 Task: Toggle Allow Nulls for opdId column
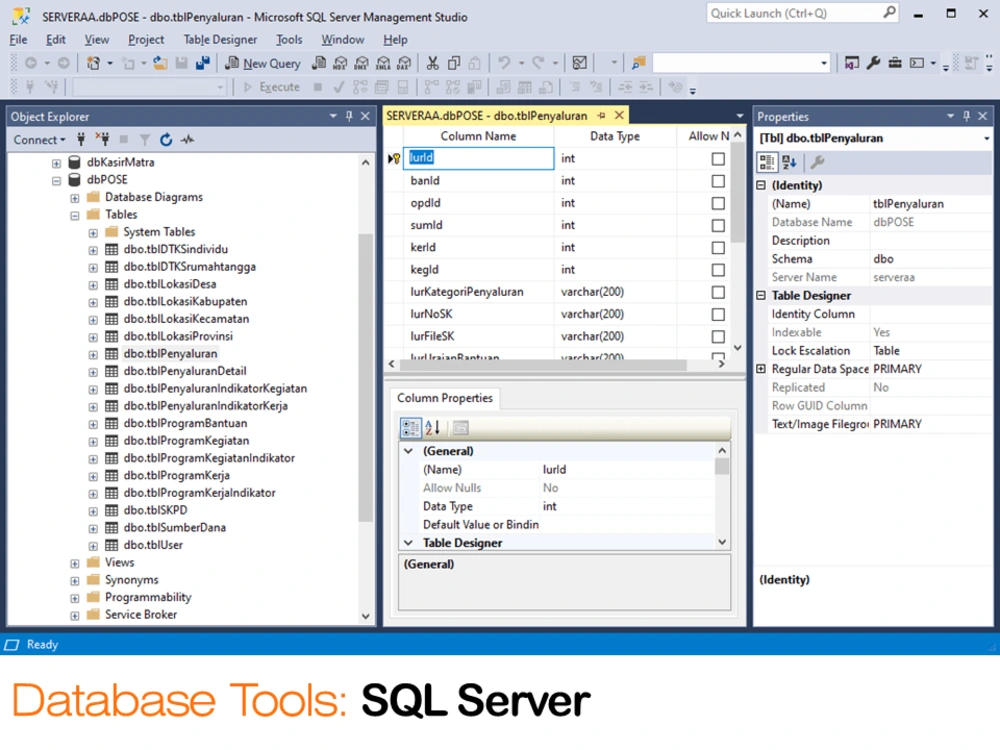tap(718, 203)
